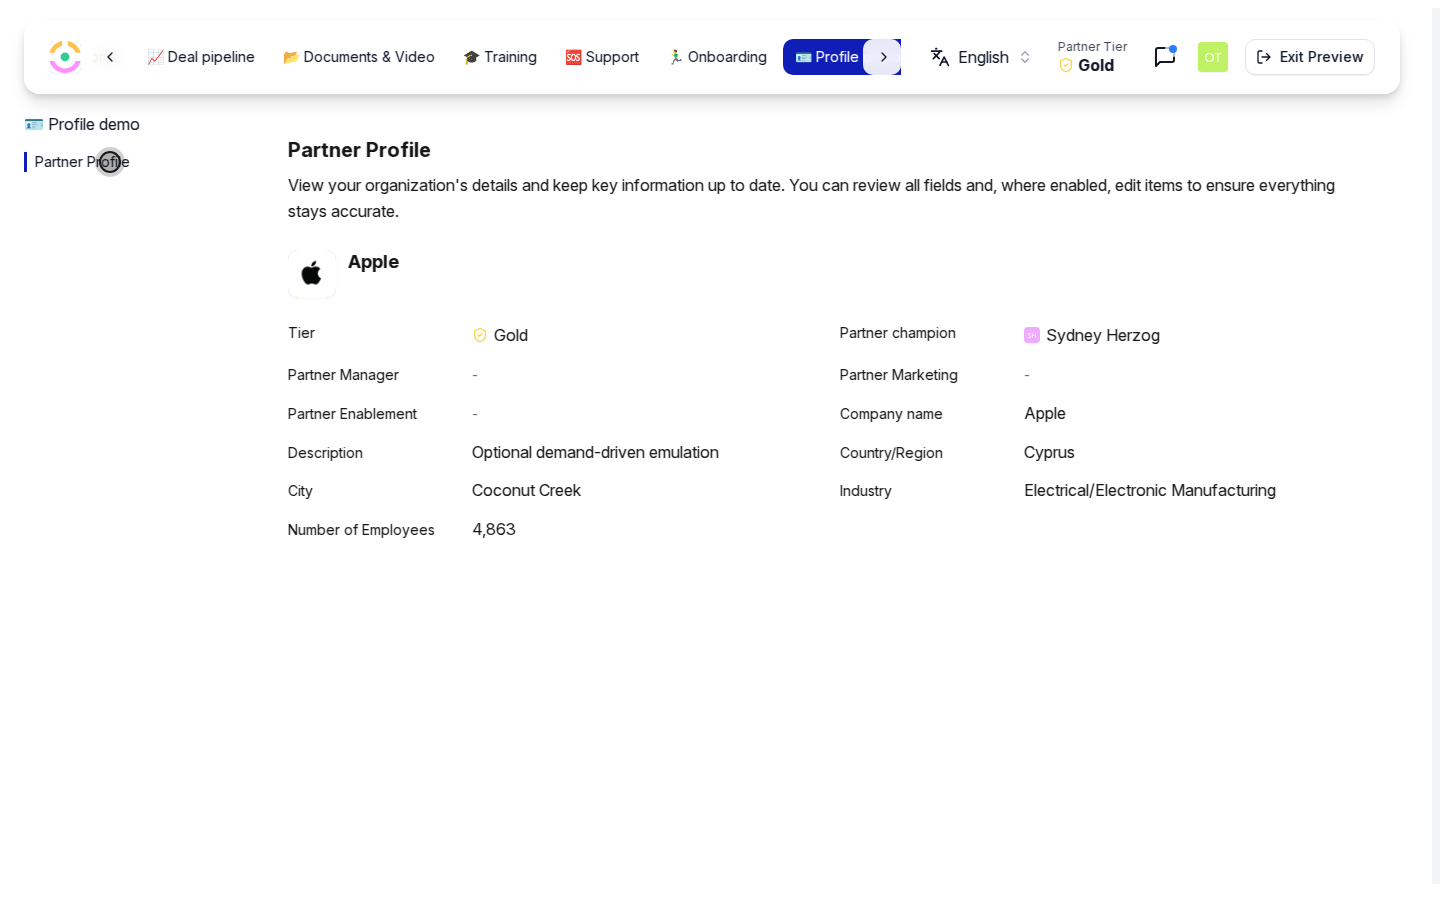Viewport: 1440px width, 900px height.
Task: Open the OT user avatar menu
Action: coord(1213,57)
